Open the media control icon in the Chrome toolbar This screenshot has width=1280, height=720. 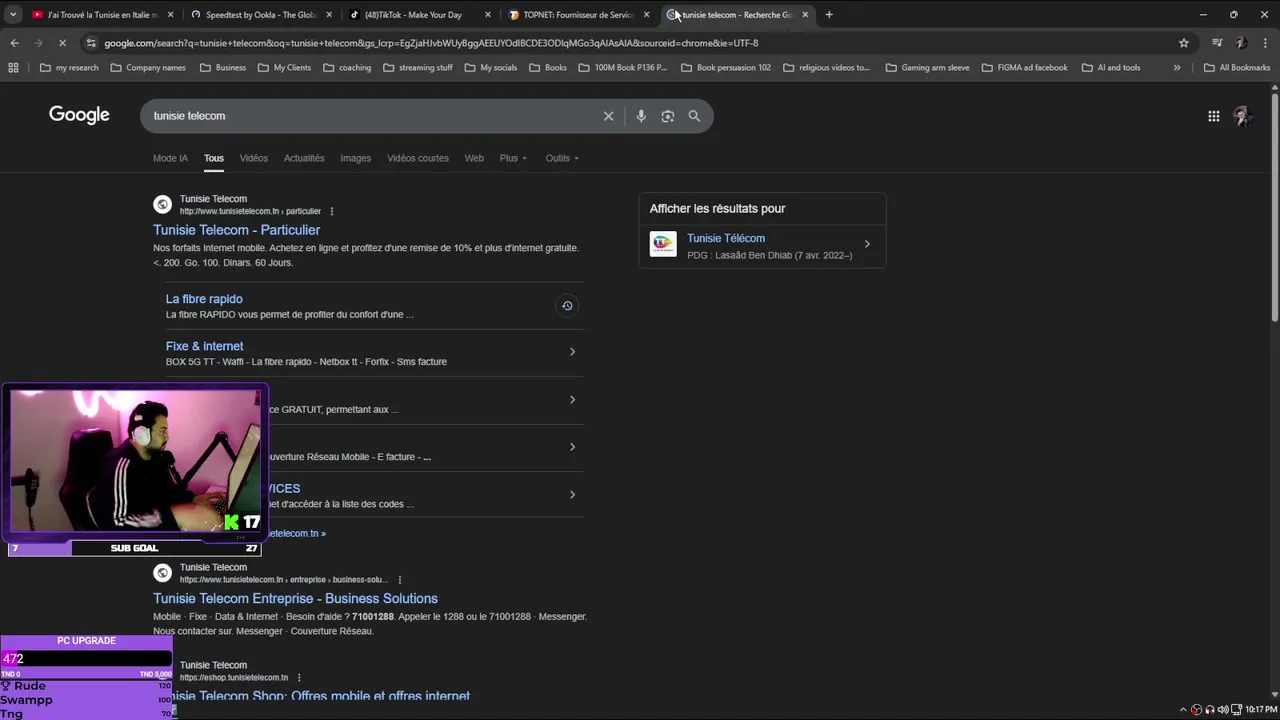[x=1217, y=43]
